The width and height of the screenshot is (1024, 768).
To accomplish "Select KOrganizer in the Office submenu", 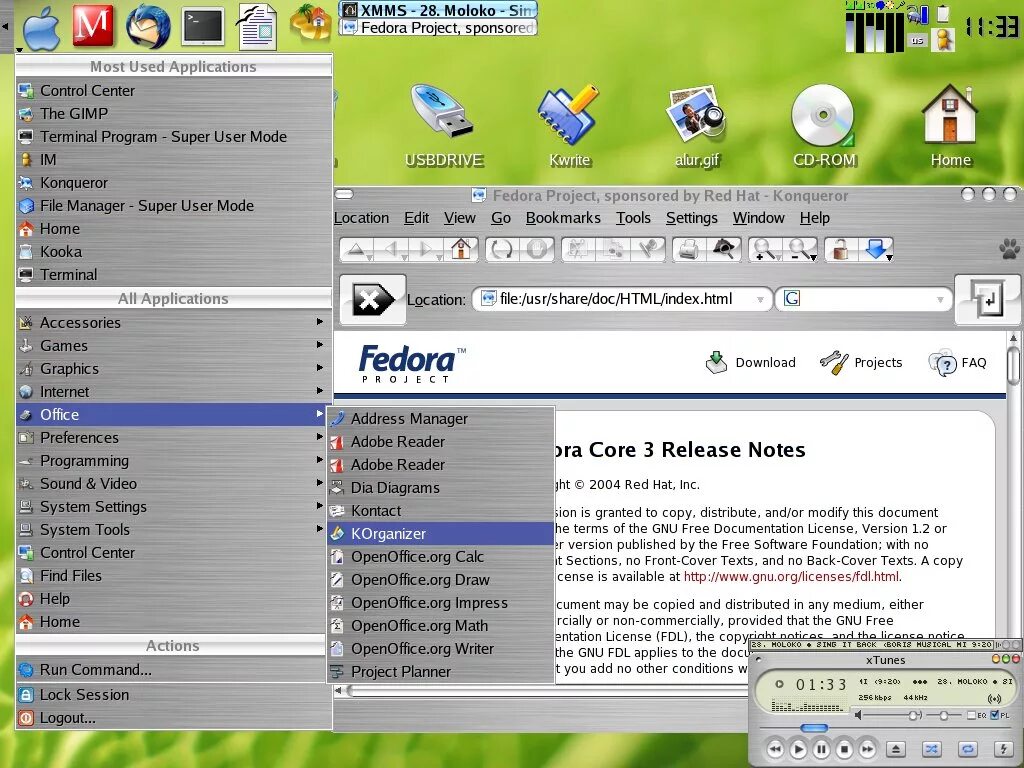I will (x=441, y=534).
